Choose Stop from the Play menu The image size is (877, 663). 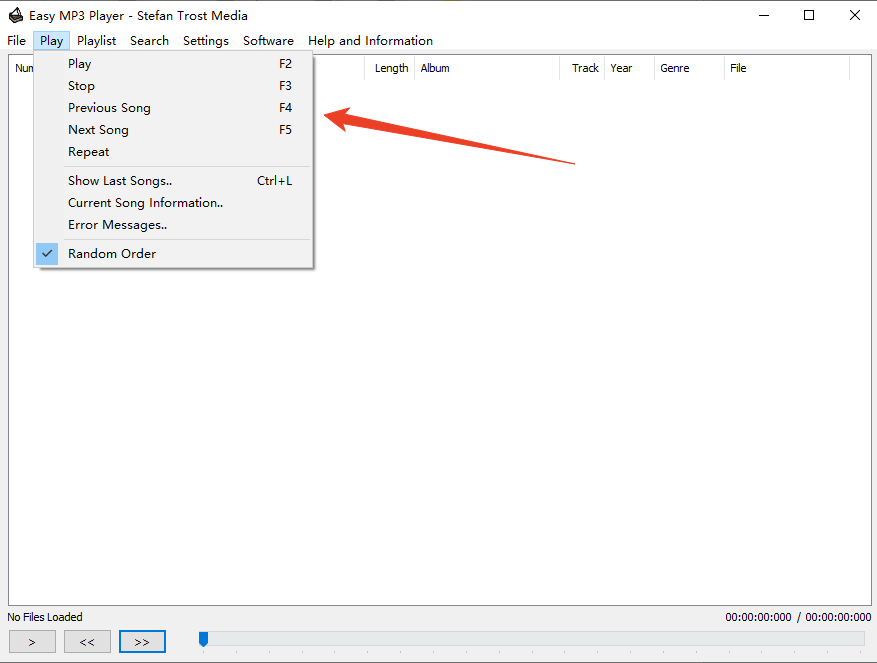pos(173,86)
